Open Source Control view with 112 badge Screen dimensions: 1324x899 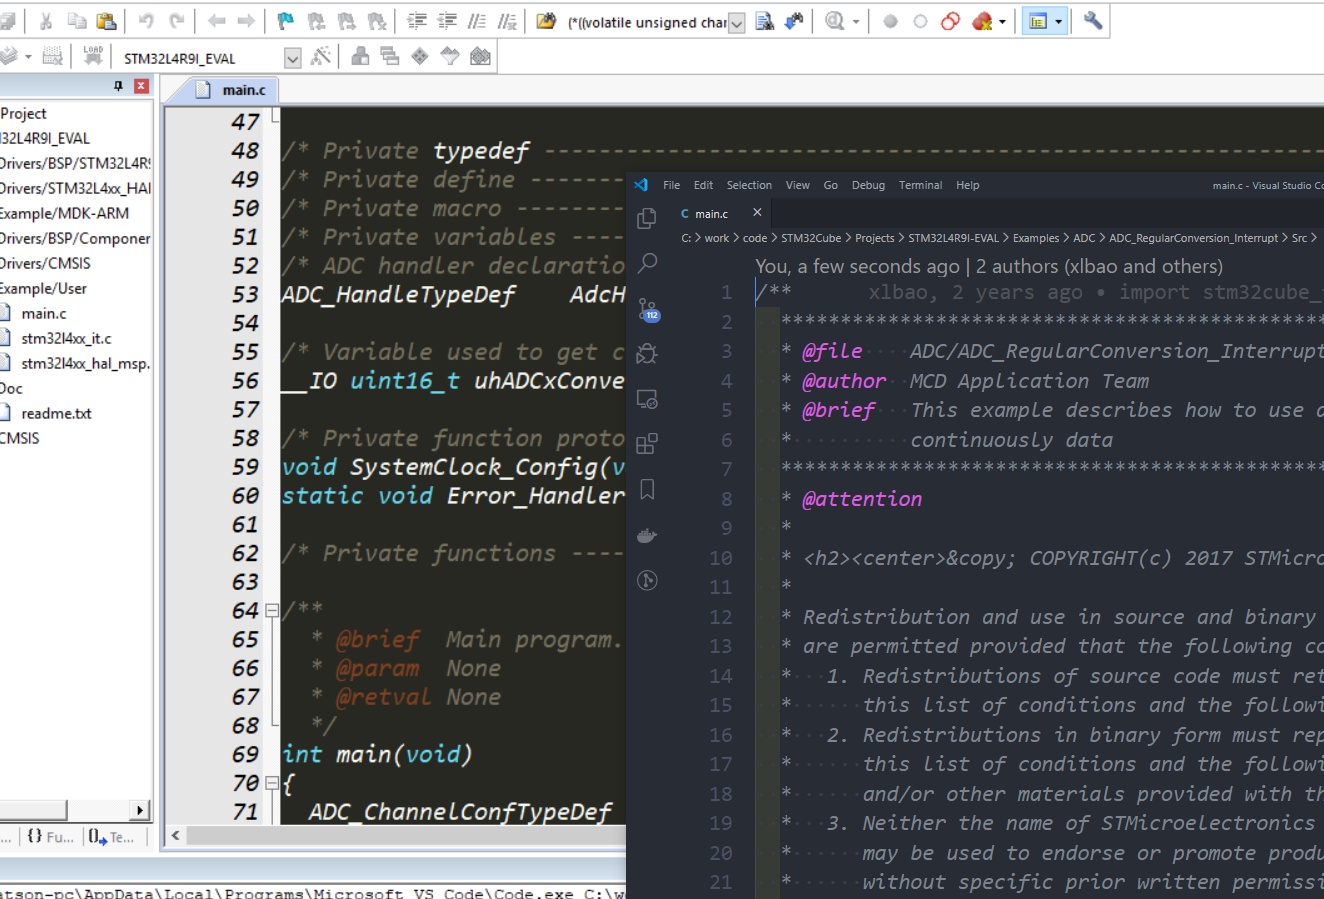click(x=648, y=309)
